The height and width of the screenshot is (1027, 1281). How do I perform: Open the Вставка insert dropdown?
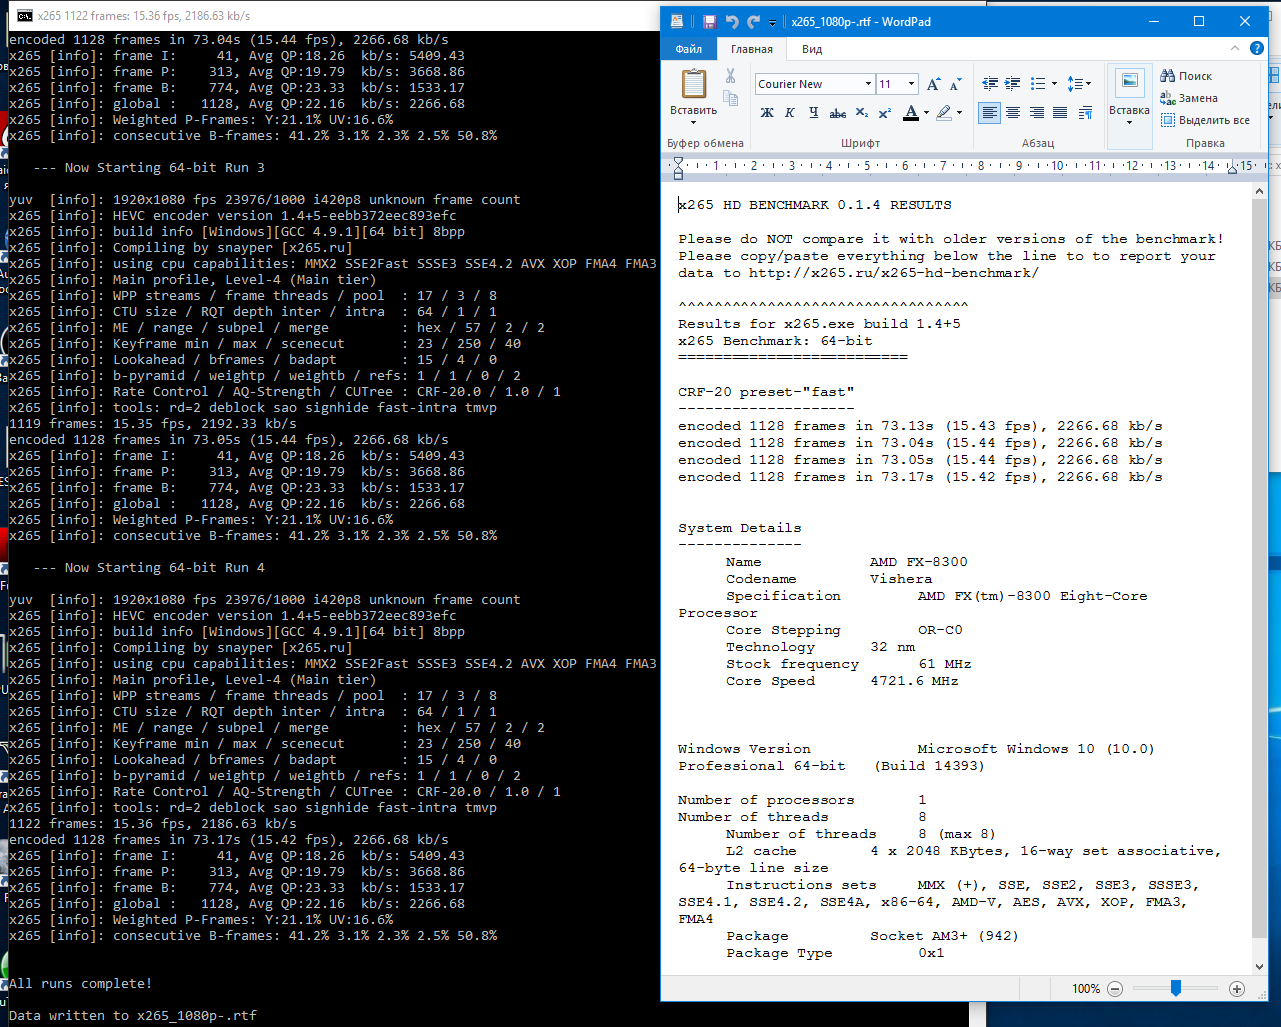[1129, 116]
